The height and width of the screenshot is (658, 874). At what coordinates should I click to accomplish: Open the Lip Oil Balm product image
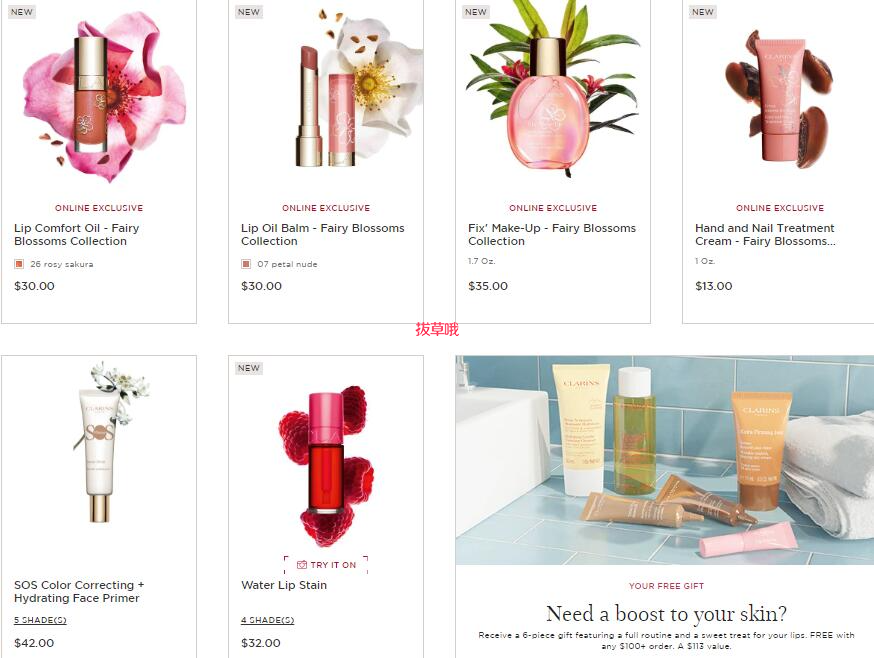[x=356, y=89]
